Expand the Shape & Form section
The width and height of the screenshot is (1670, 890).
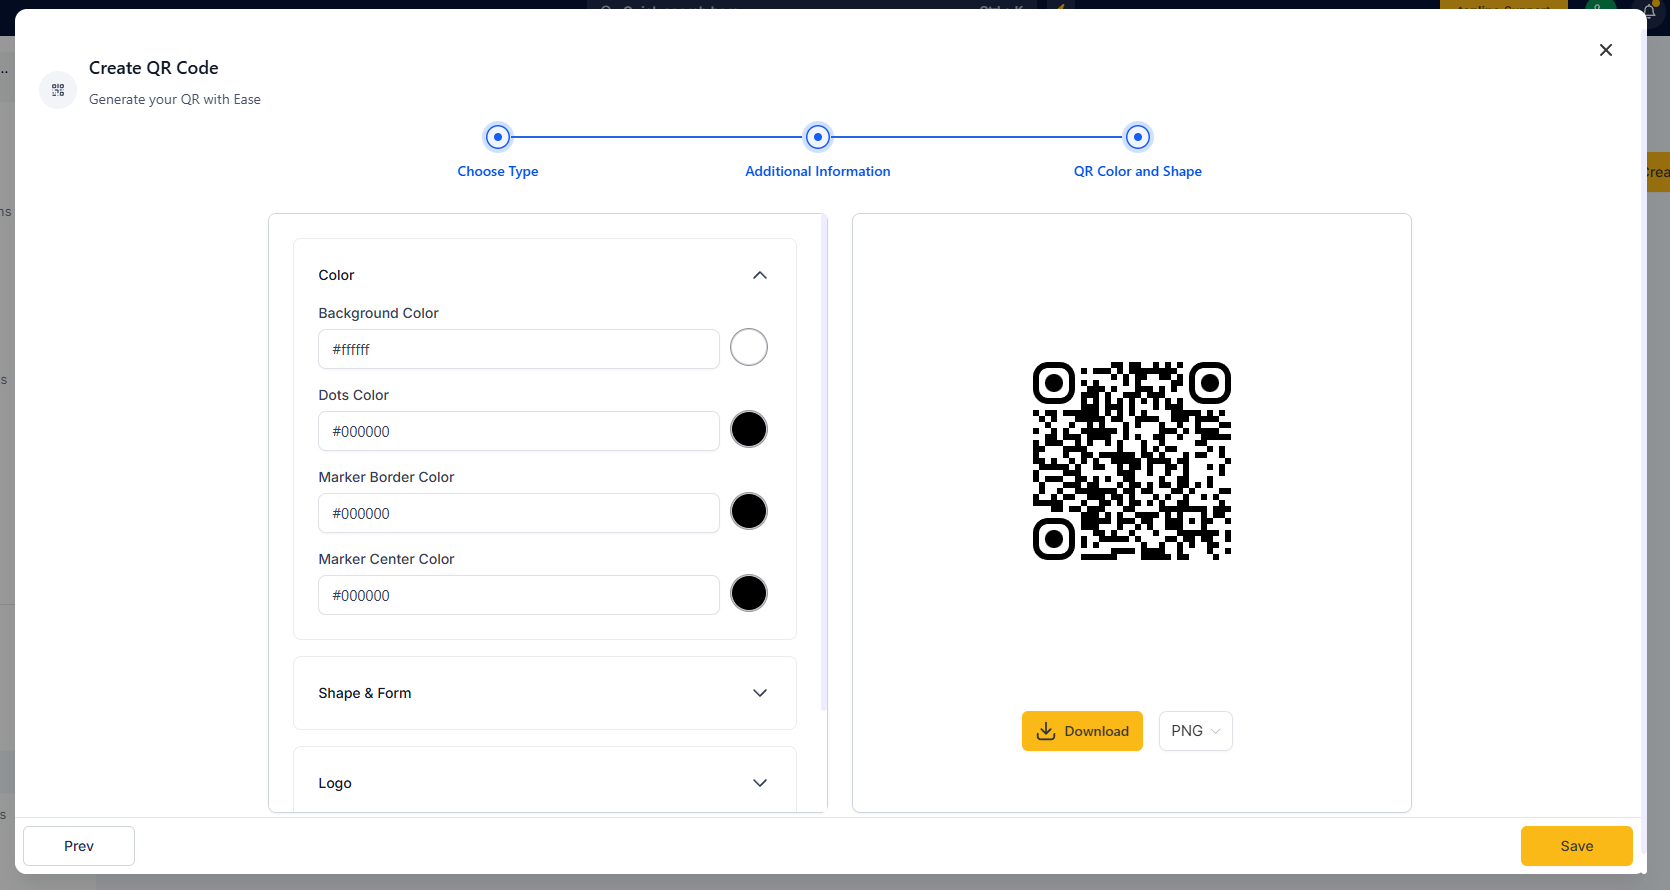[x=545, y=693]
